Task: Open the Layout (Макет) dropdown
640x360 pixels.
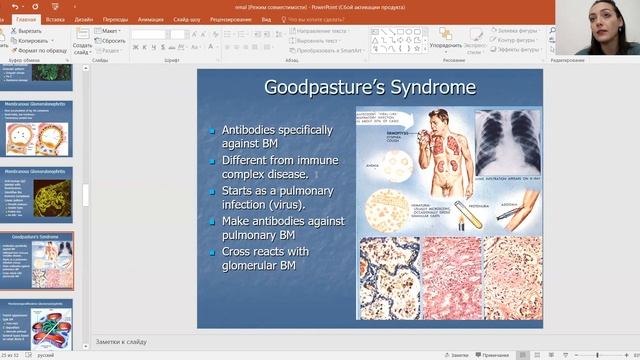Action: coord(108,31)
